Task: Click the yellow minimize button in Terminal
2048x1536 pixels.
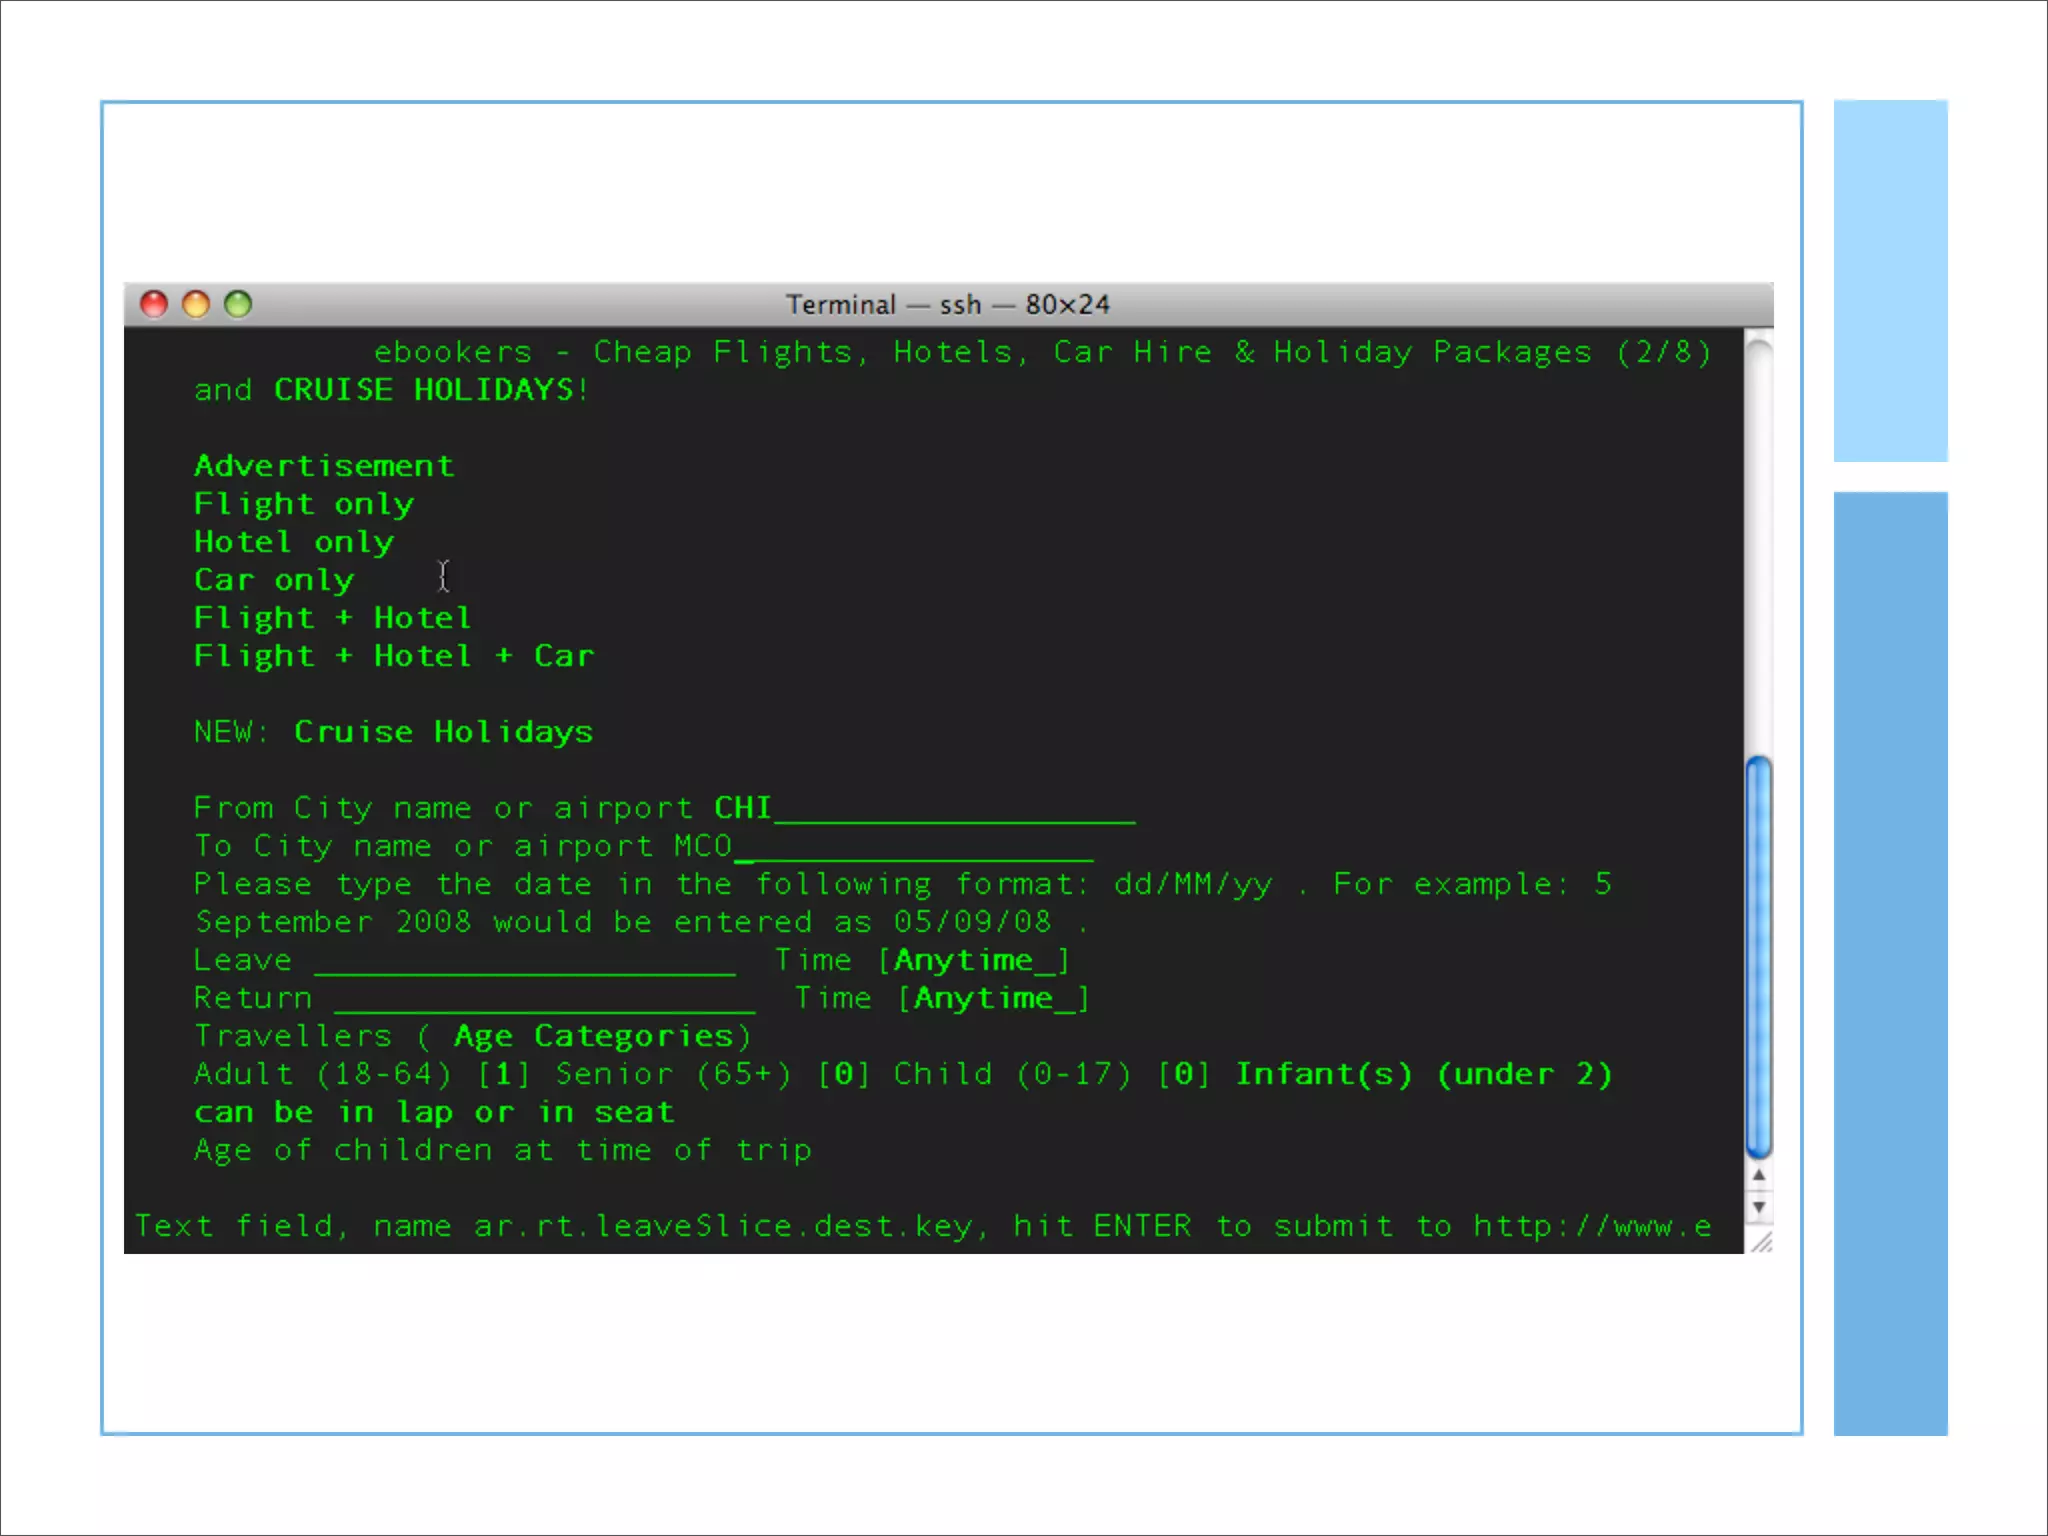Action: (196, 304)
